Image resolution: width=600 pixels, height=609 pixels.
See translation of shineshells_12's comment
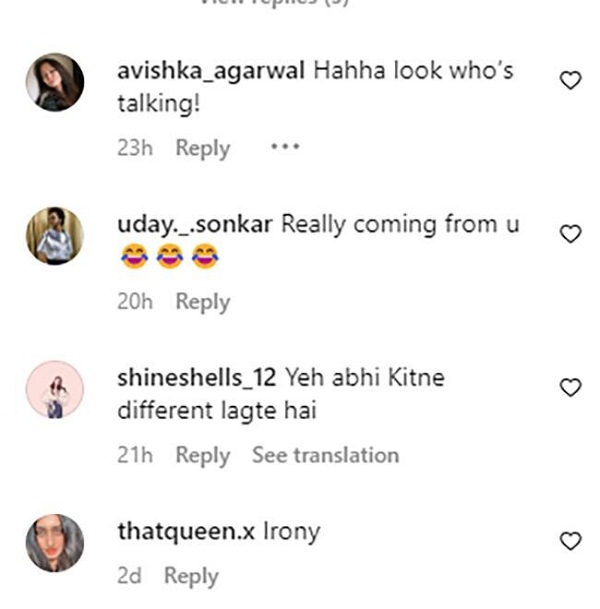(325, 455)
